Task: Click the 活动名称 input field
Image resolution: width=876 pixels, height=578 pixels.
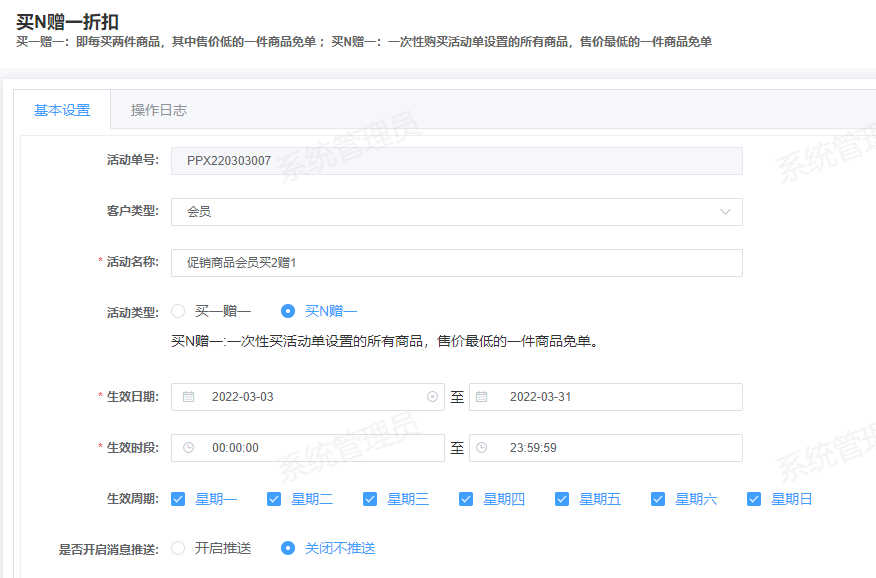Action: click(456, 262)
